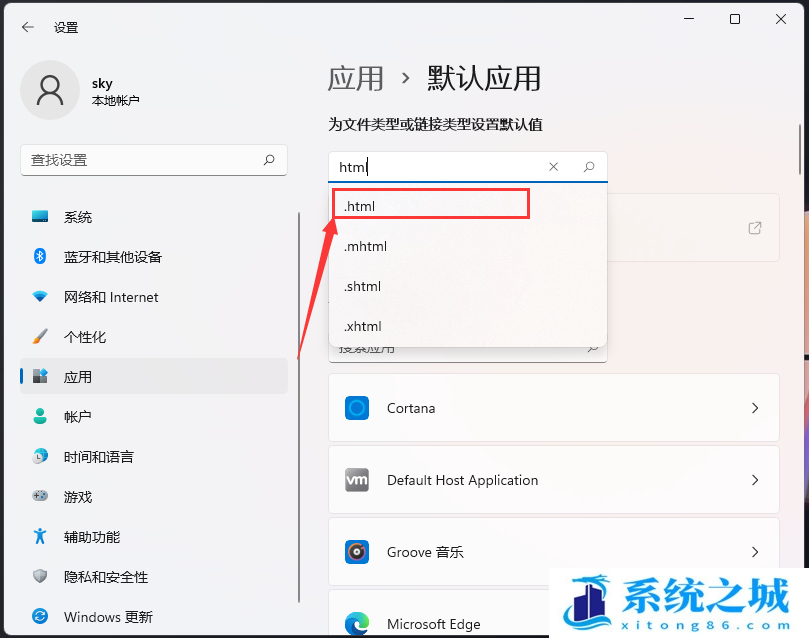This screenshot has height=638, width=809.
Task: Click the sky user profile avatar
Action: pos(49,90)
